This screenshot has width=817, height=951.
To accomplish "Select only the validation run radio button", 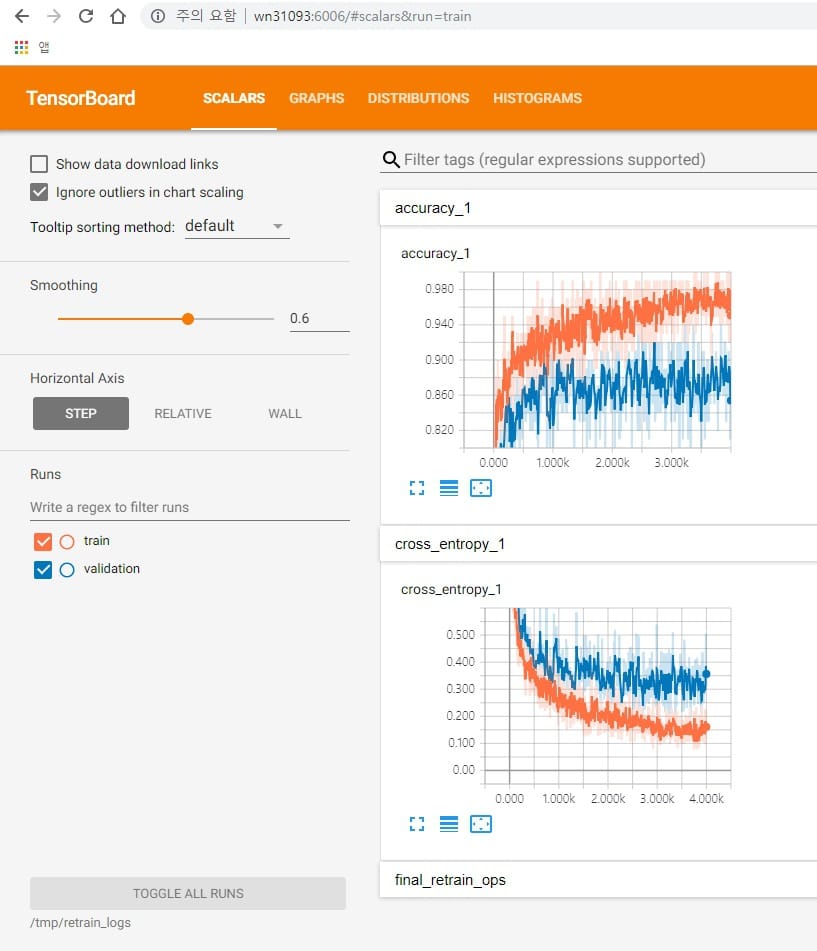I will pyautogui.click(x=67, y=570).
